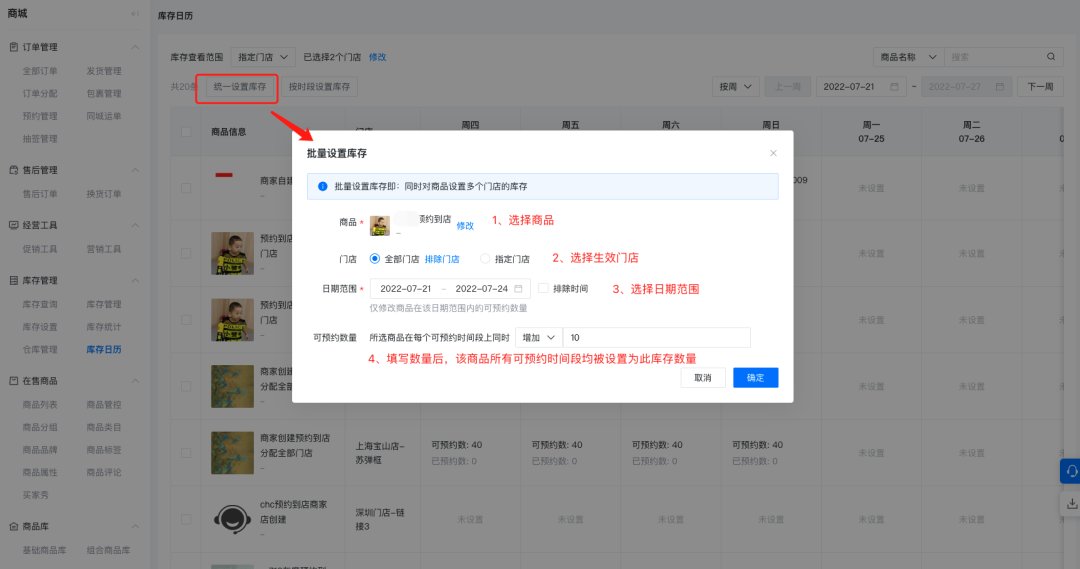
Task: Open 预约管理 in the sidebar
Action: [40, 116]
